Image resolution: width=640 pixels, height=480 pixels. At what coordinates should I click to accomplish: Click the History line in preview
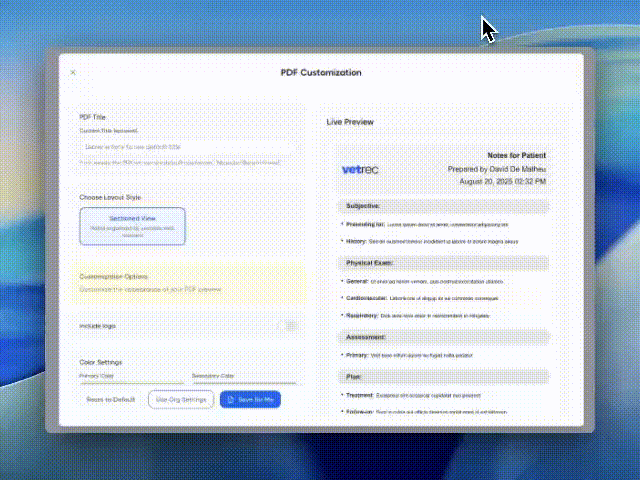tap(430, 242)
